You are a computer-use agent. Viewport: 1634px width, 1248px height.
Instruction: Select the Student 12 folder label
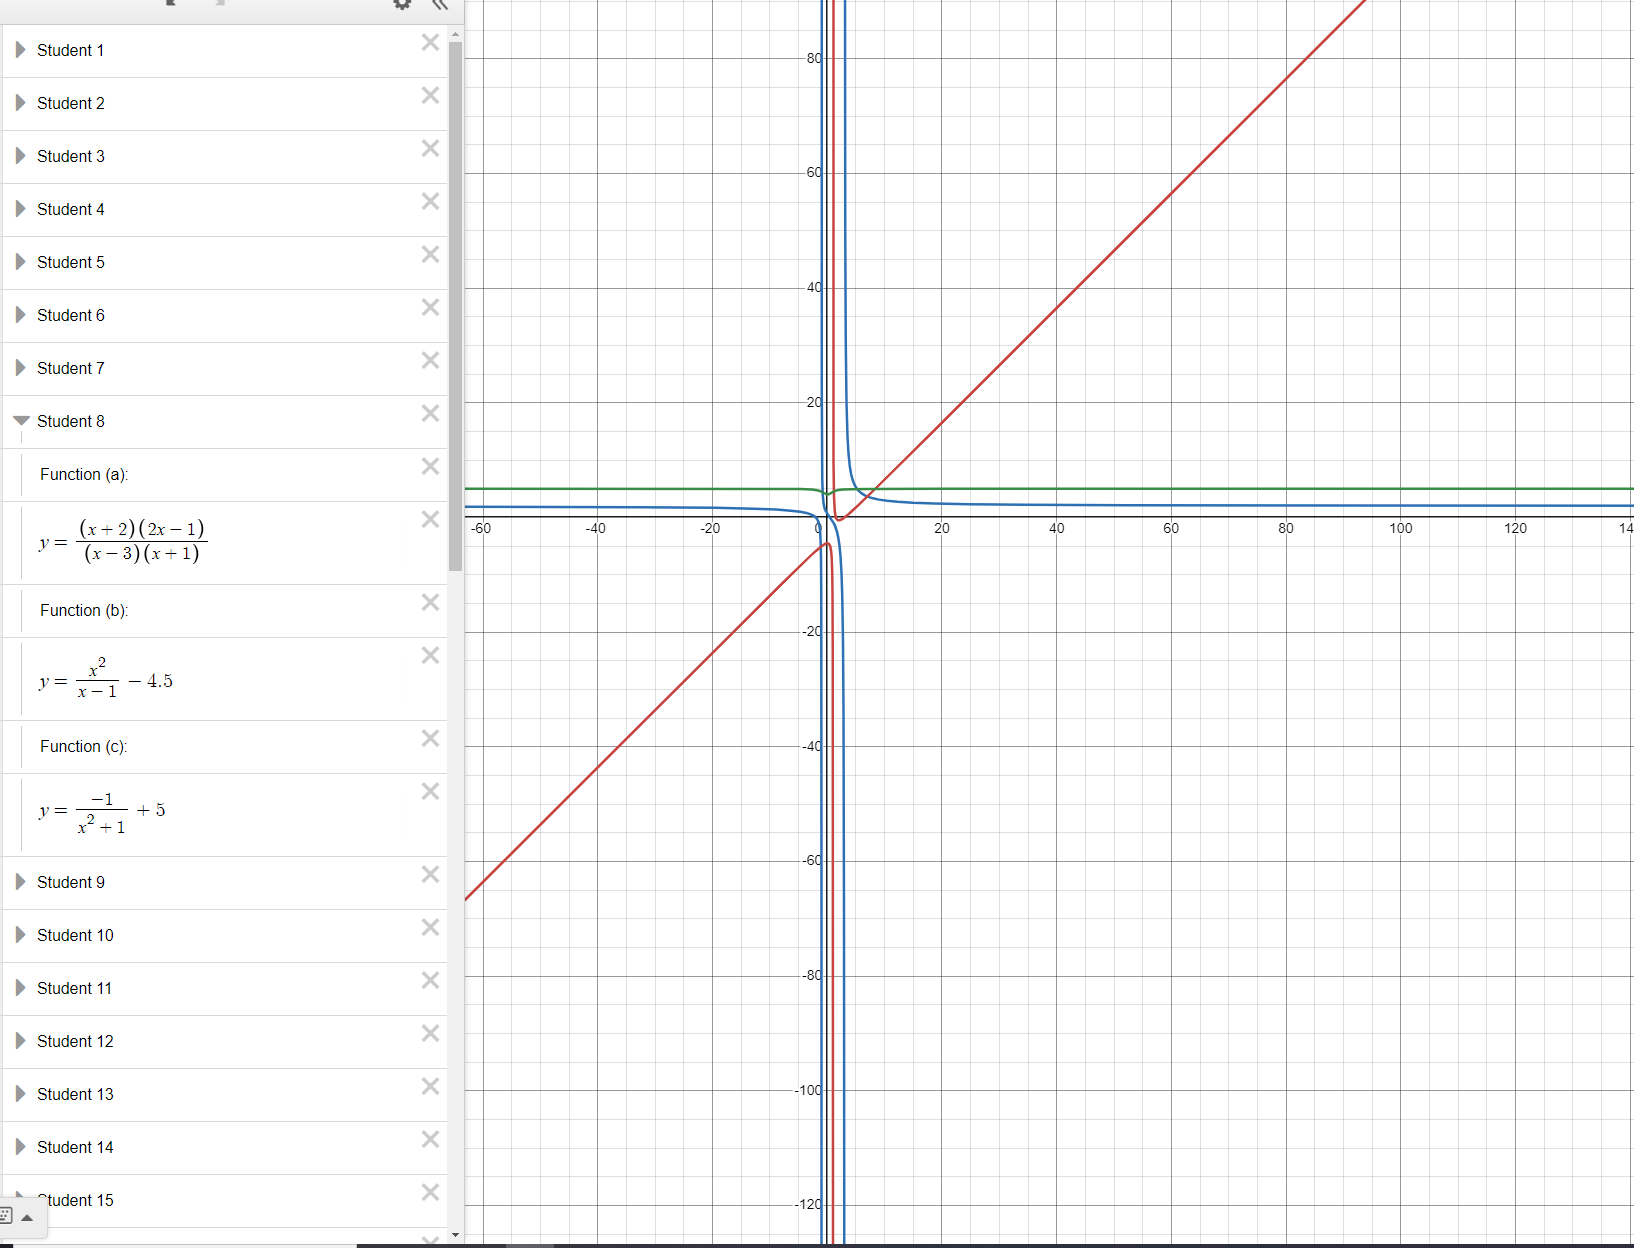pyautogui.click(x=76, y=1040)
